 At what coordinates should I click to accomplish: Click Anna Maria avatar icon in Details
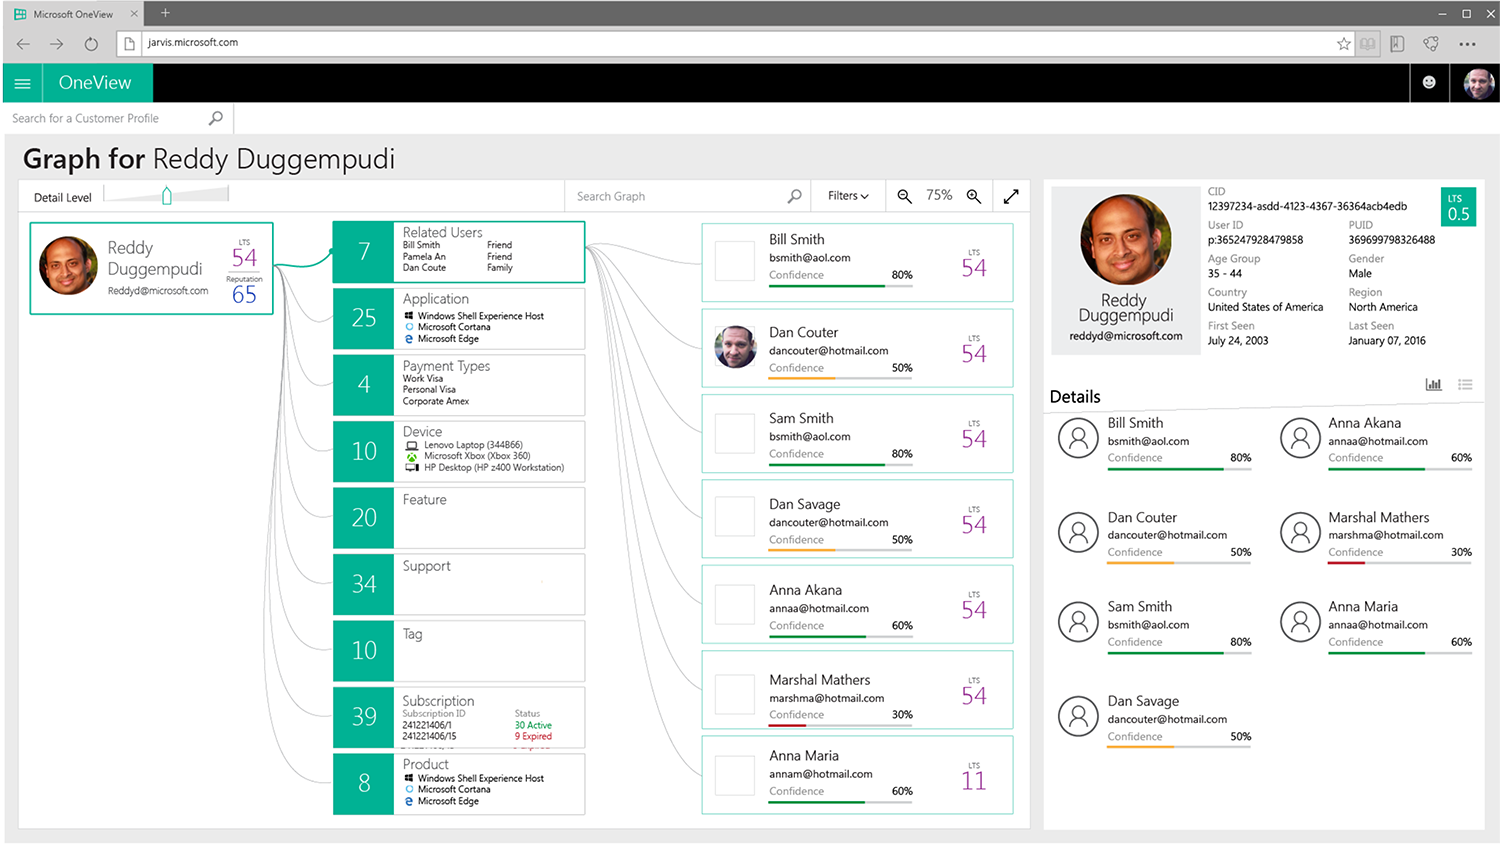[x=1300, y=622]
